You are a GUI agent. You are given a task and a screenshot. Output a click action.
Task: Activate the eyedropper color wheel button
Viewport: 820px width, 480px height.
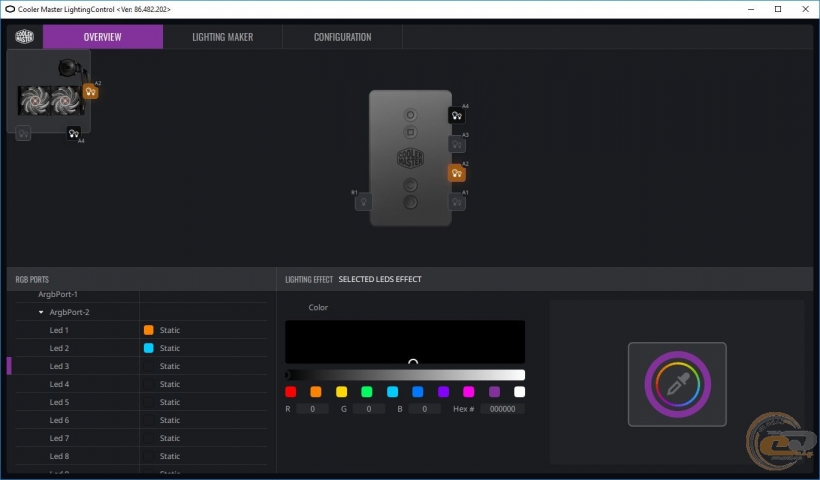point(677,384)
